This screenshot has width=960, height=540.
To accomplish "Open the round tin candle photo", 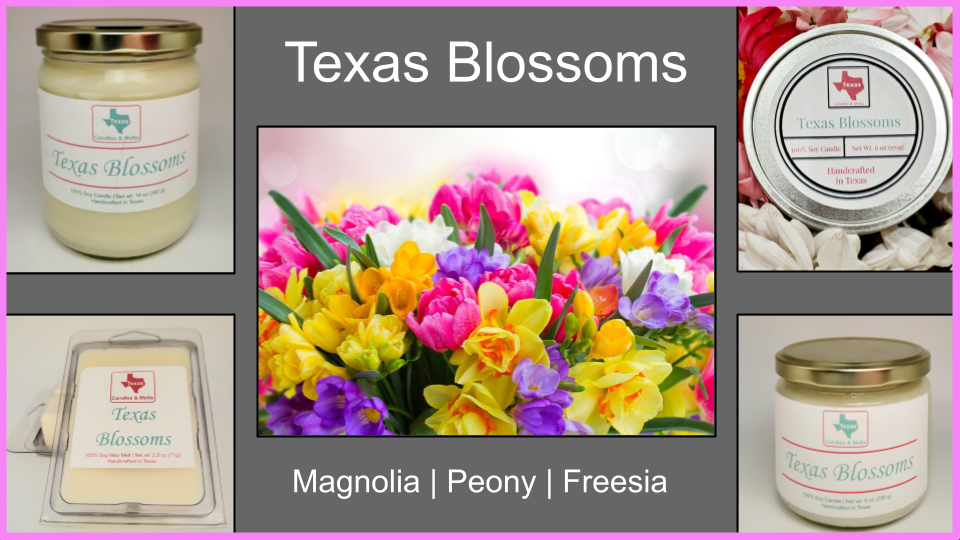I will click(845, 138).
